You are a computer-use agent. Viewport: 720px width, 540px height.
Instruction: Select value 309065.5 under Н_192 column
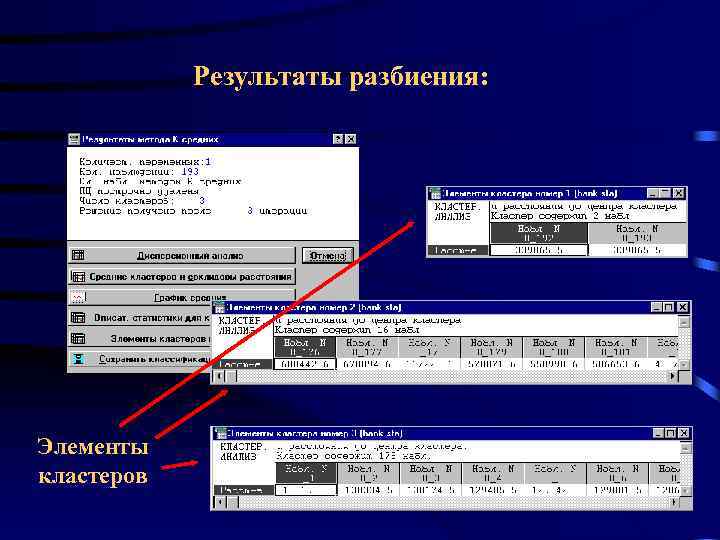pos(539,250)
